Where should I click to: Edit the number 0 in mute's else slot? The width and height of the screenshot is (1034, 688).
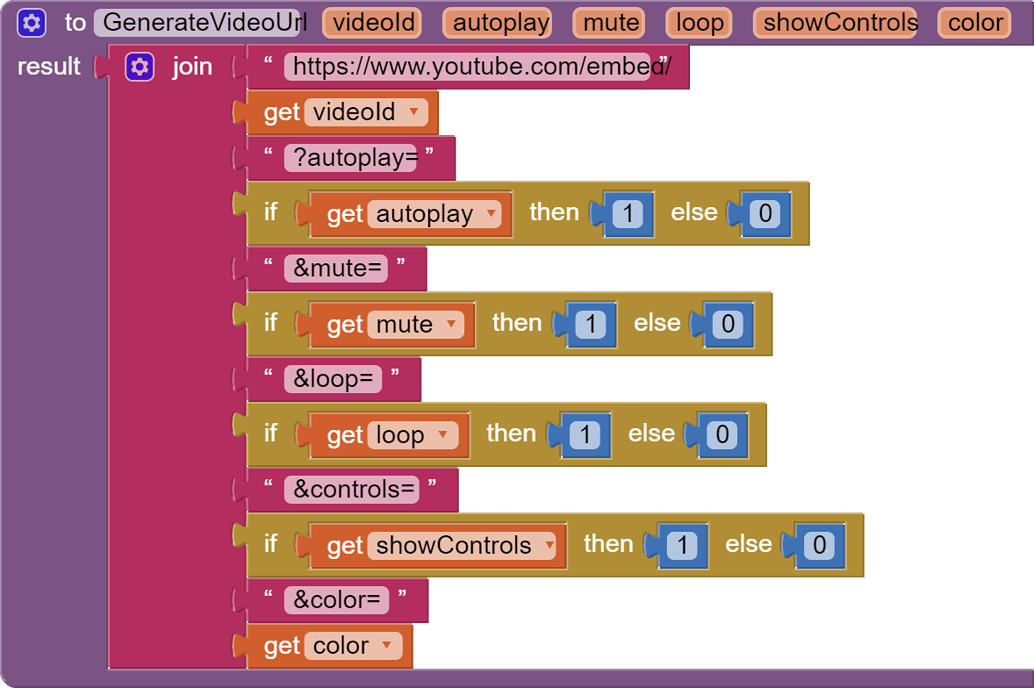click(x=728, y=323)
